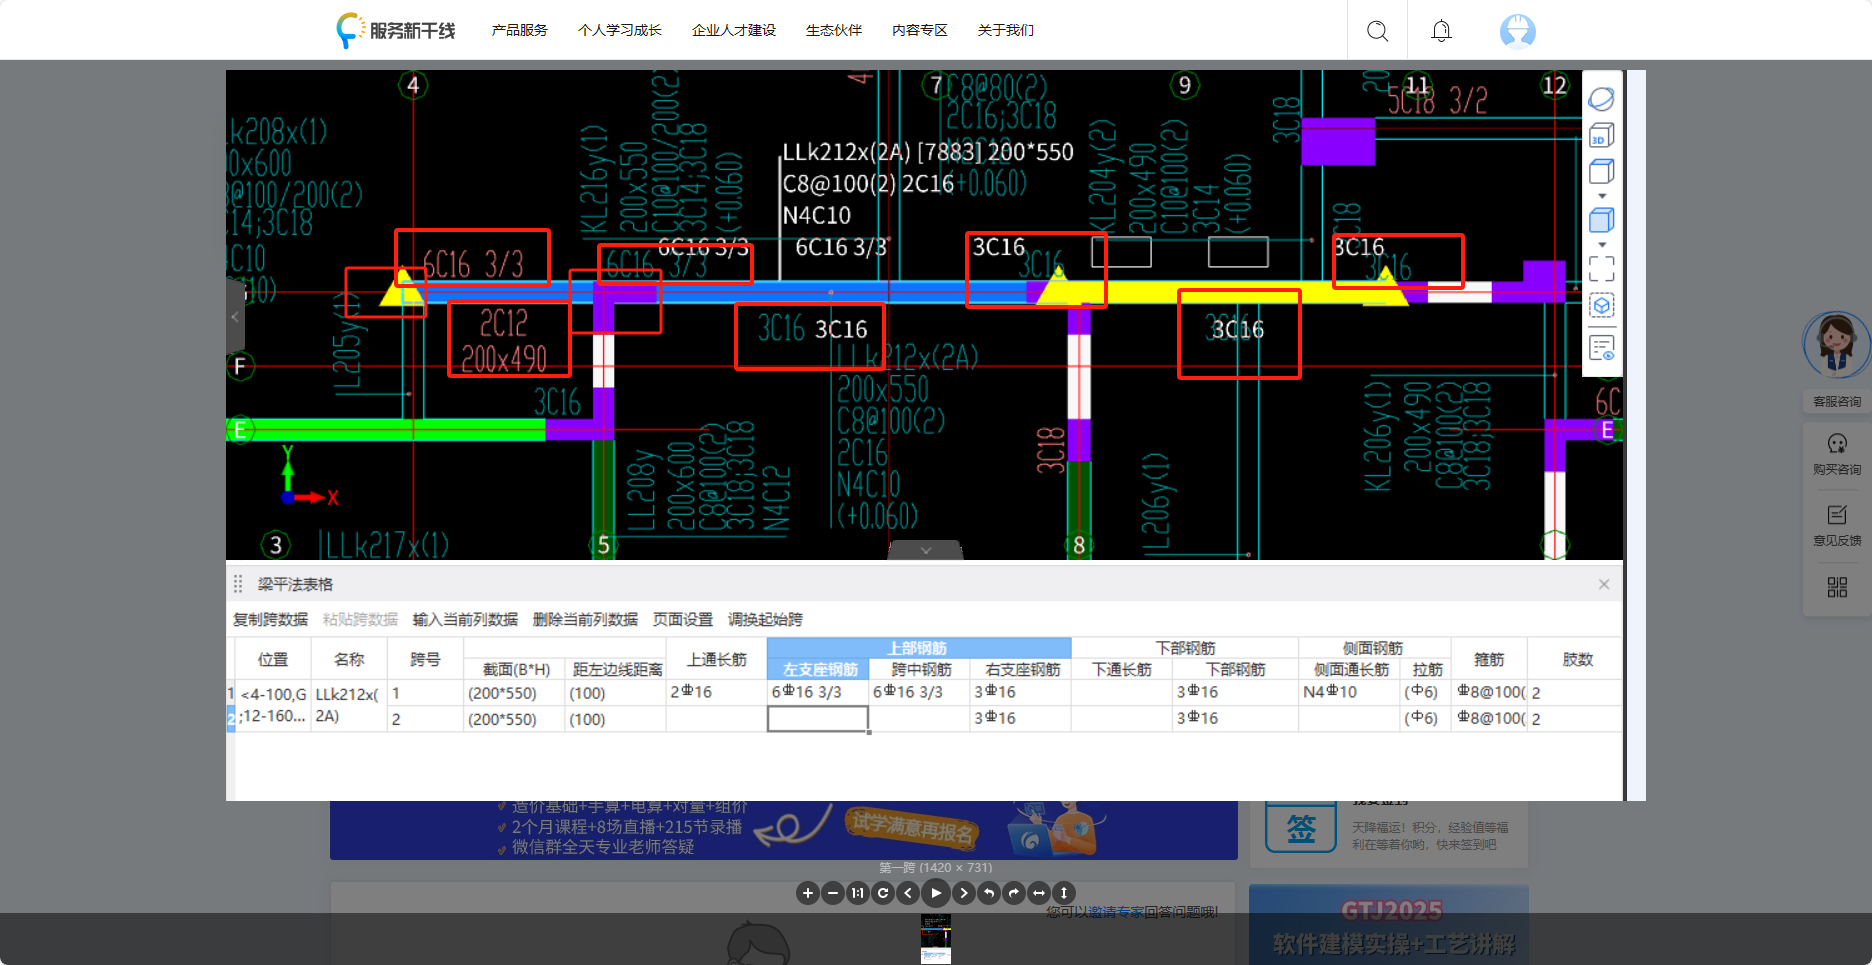The height and width of the screenshot is (965, 1872).
Task: Click the 'N4Φ10' 侧面通长筋 cell
Action: point(1350,692)
